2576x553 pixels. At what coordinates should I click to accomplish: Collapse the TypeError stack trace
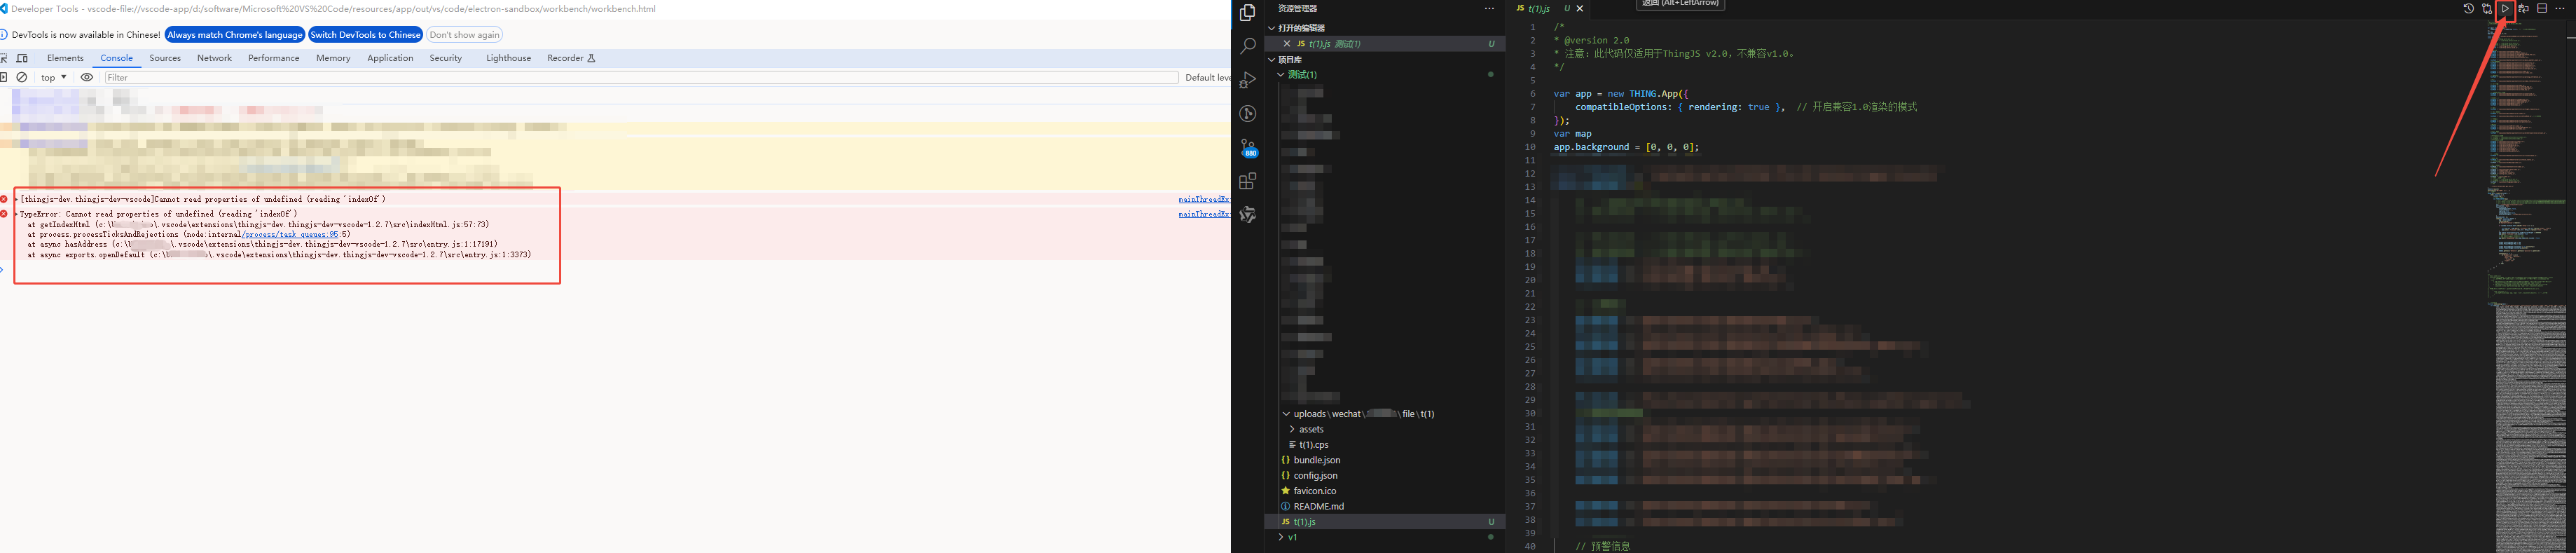pyautogui.click(x=16, y=214)
